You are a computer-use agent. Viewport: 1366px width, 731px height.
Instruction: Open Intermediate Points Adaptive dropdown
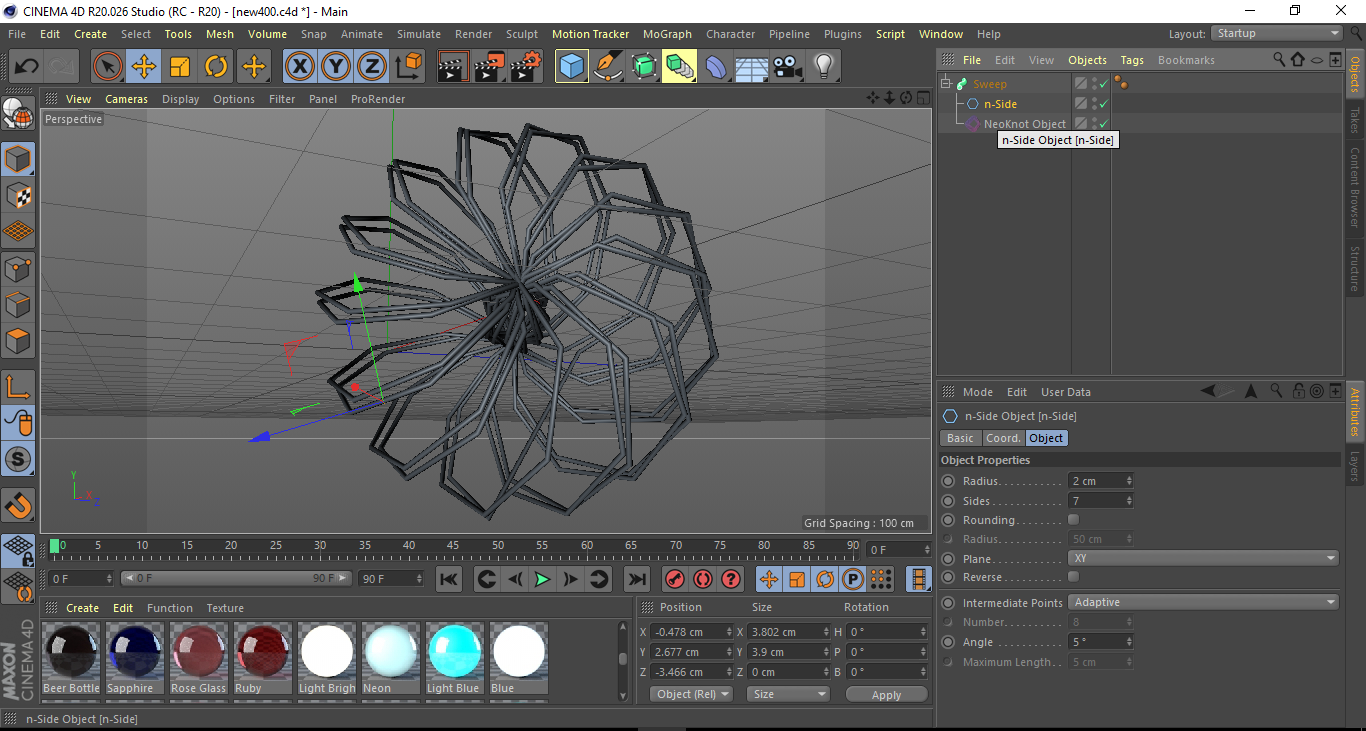click(1203, 602)
